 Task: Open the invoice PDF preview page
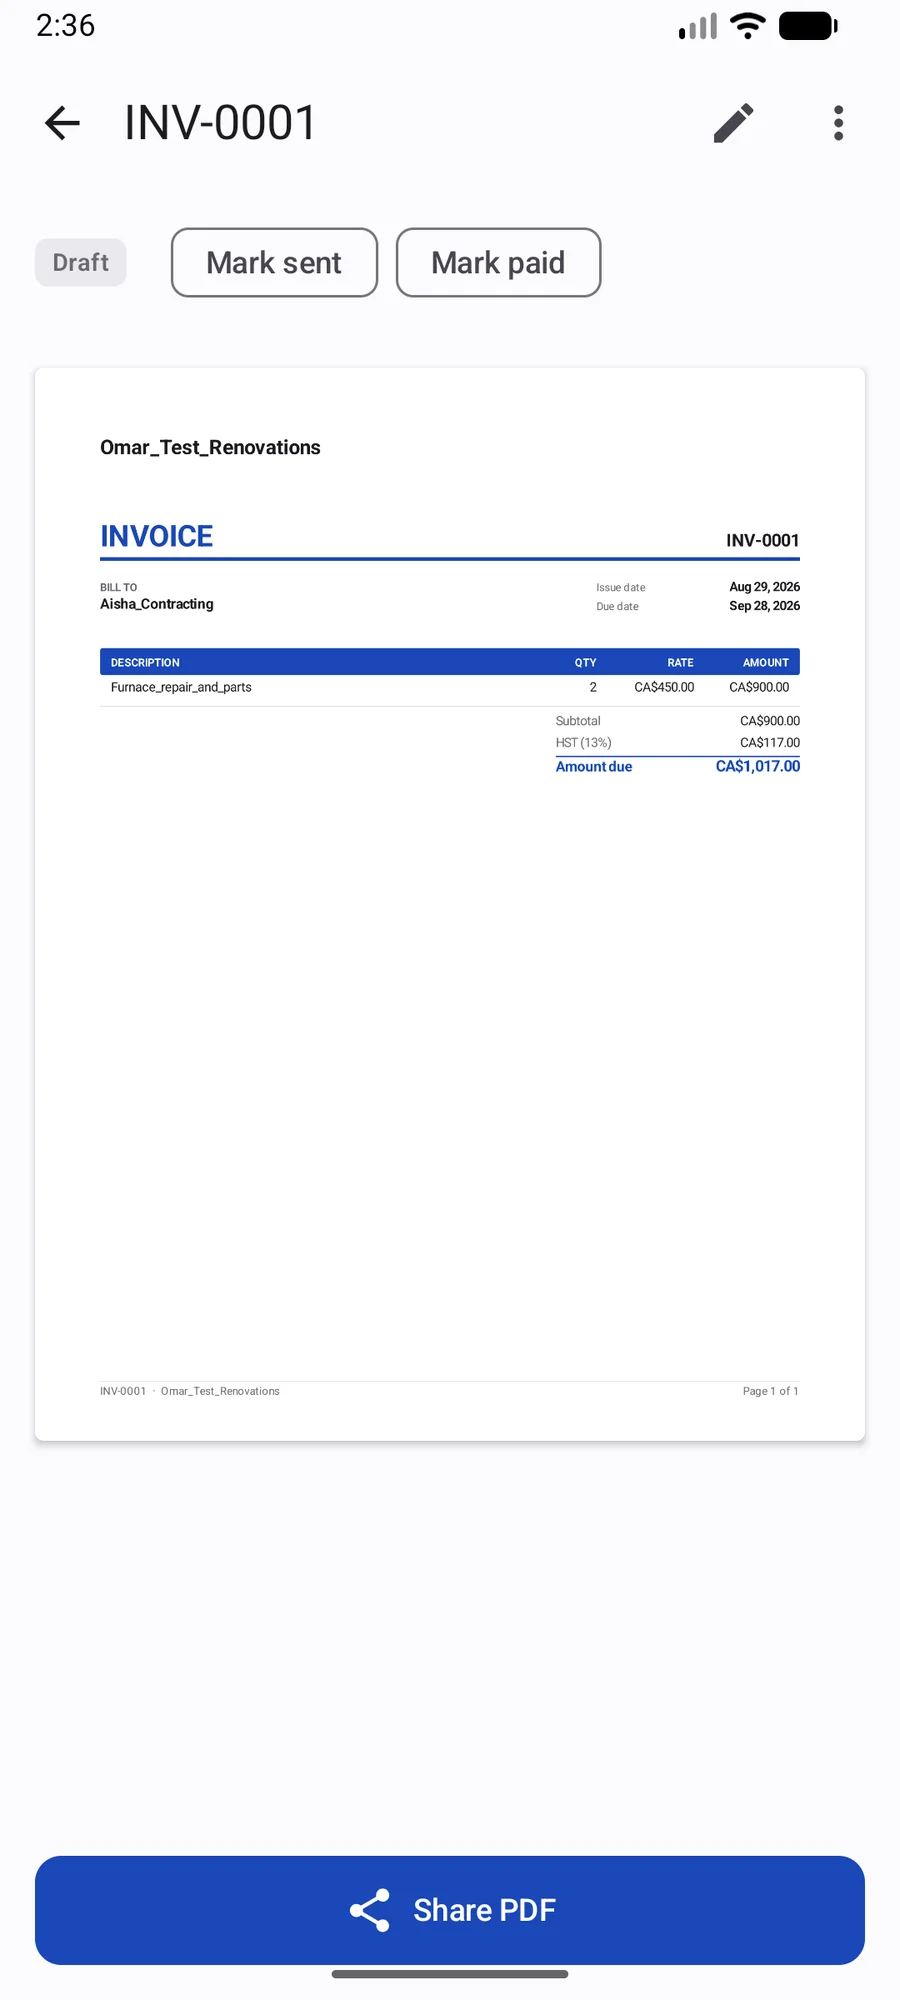(x=450, y=904)
